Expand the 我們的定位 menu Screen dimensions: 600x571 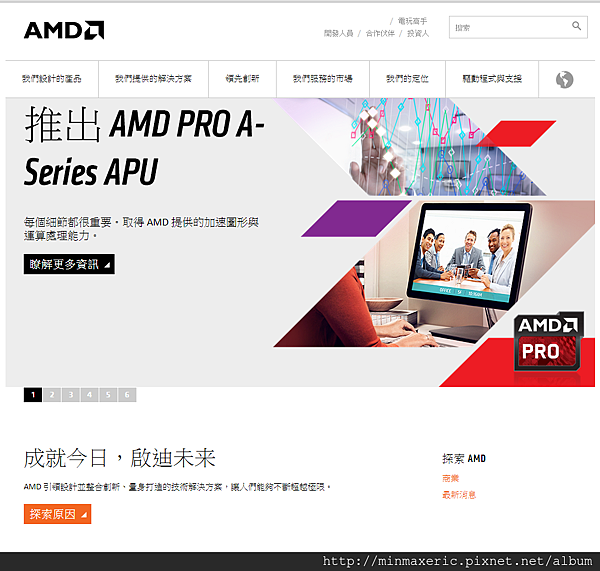(x=408, y=79)
